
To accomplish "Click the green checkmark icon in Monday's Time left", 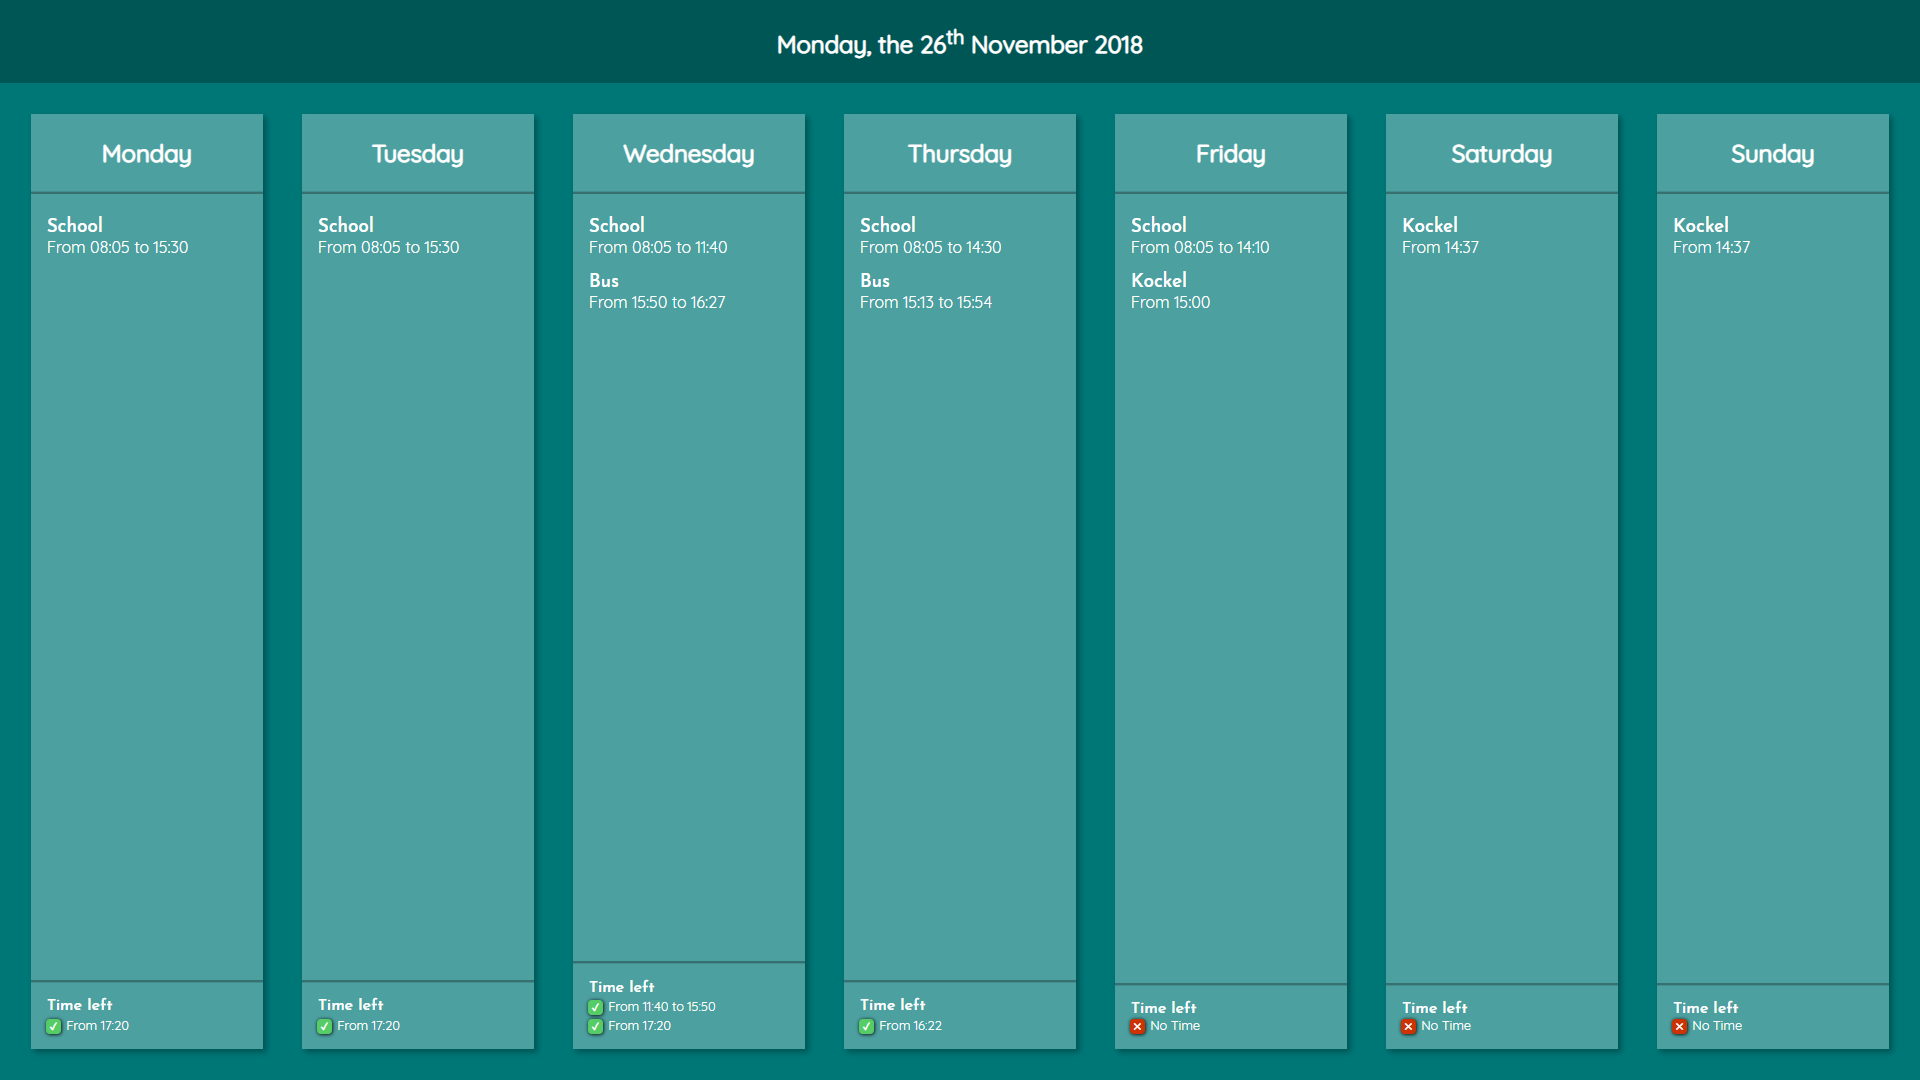I will (54, 1026).
